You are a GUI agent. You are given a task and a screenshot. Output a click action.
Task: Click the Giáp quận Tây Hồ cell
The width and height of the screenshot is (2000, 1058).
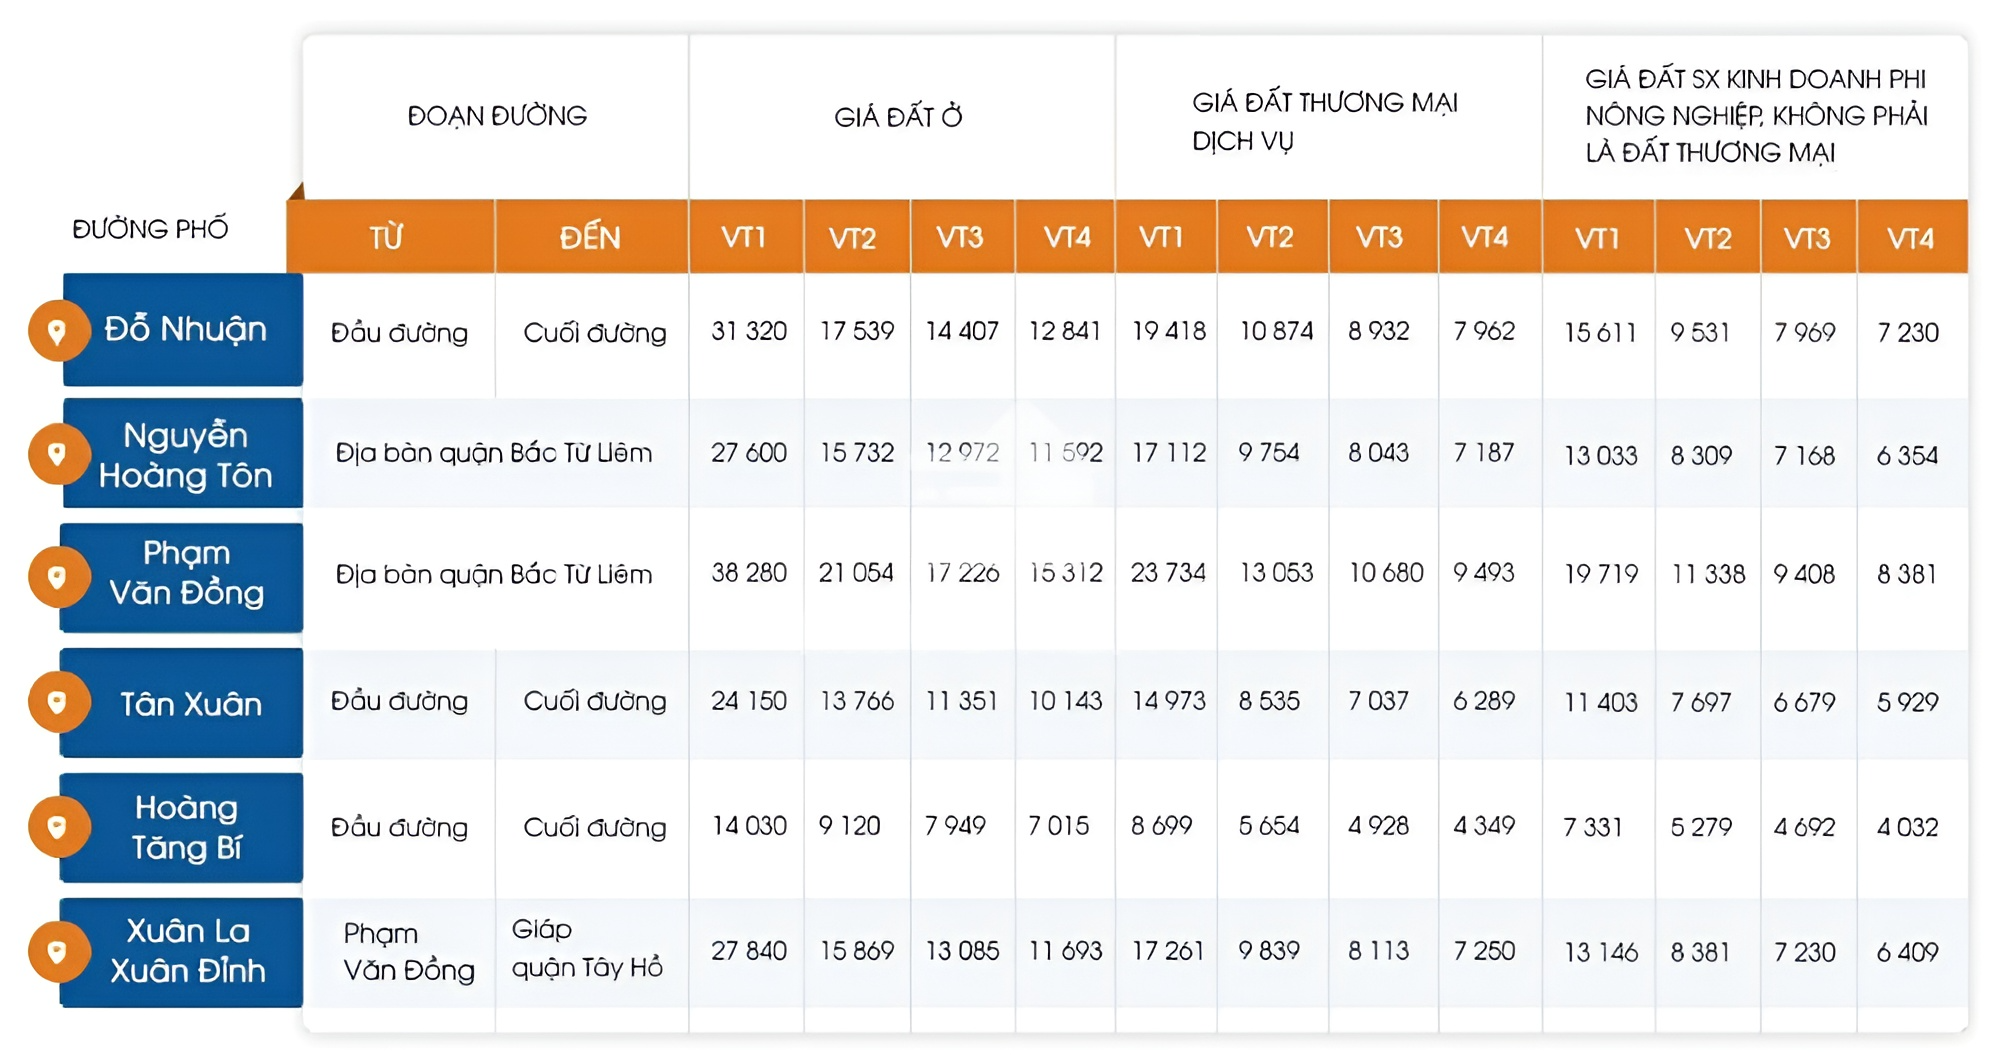(x=587, y=949)
